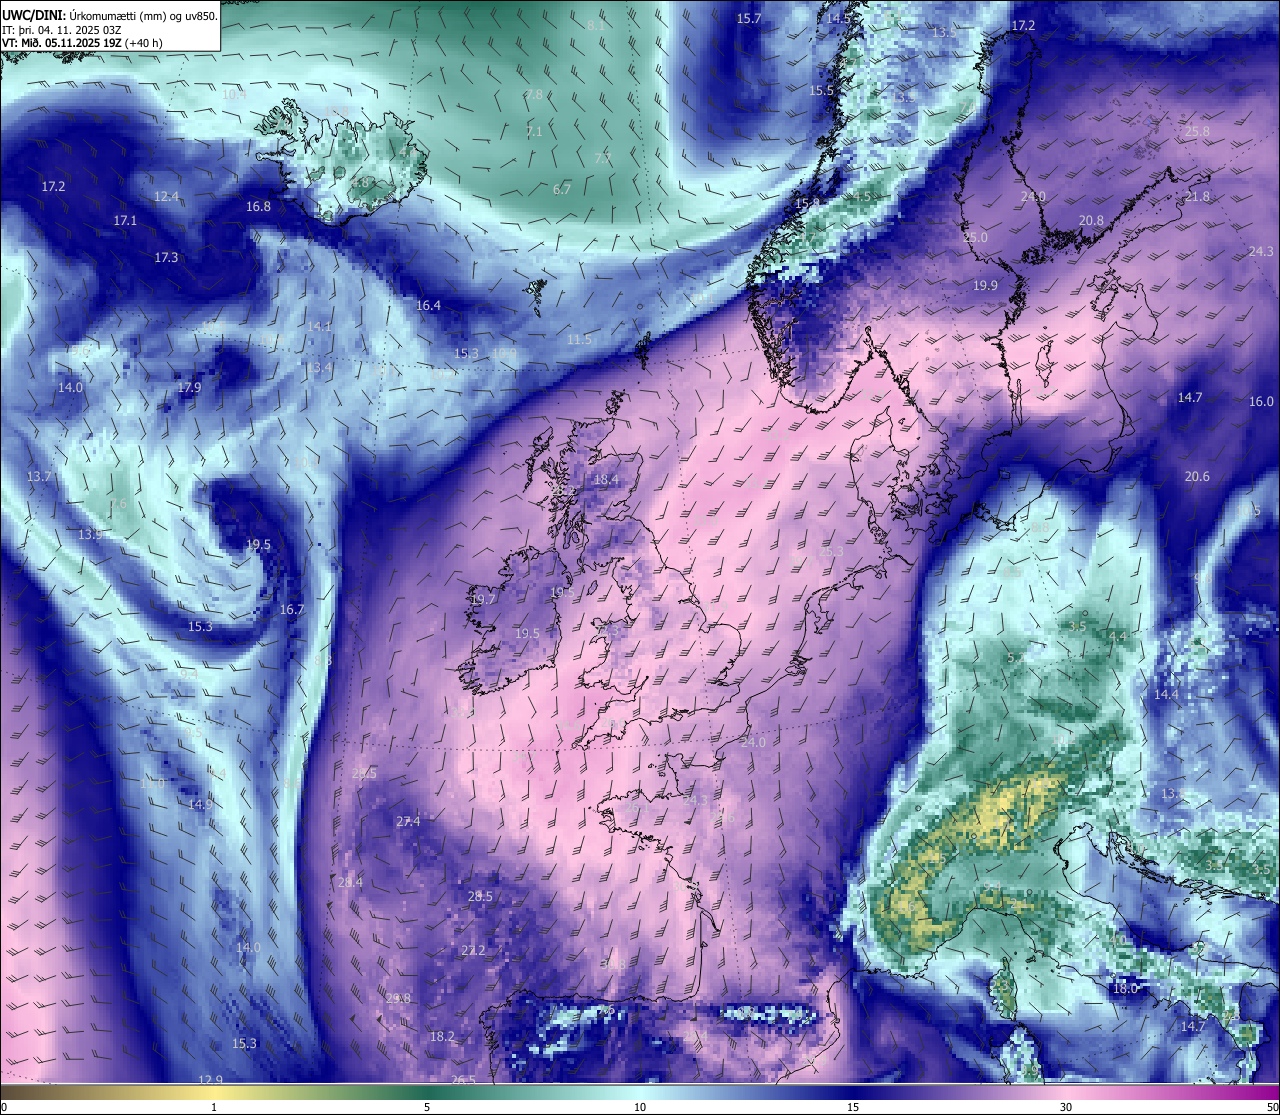Click the value 25.0 over Sweden
The height and width of the screenshot is (1115, 1280).
975,237
